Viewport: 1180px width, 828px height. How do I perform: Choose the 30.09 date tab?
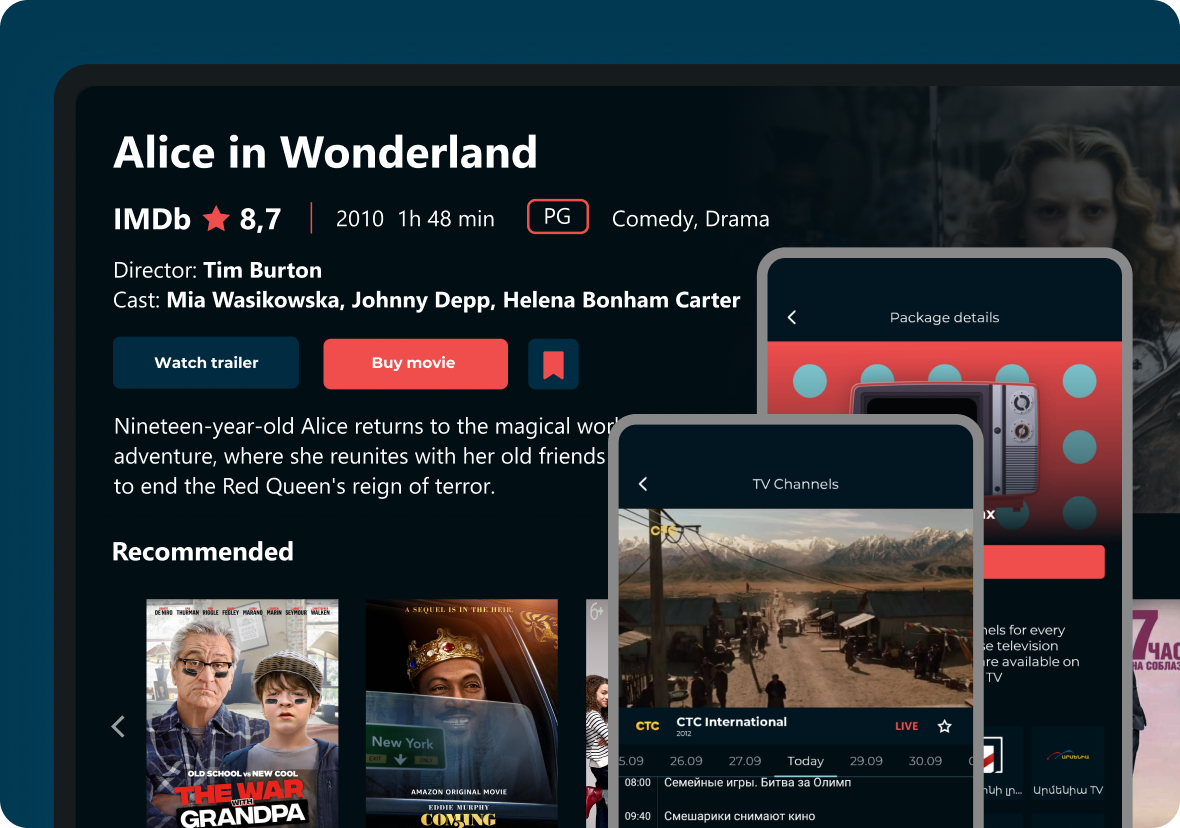tap(925, 761)
